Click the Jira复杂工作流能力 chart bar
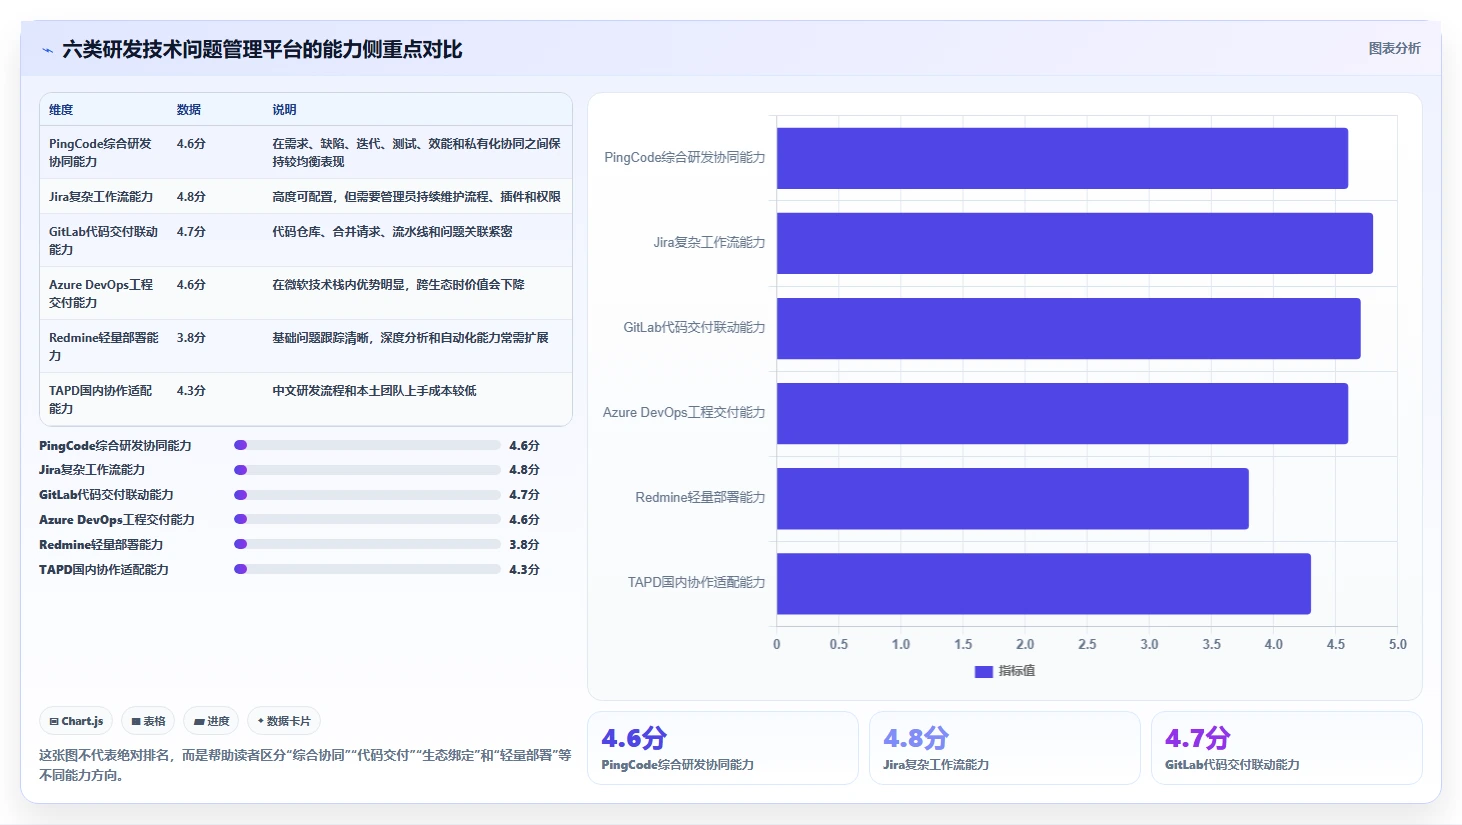Viewport: 1462px width, 825px height. 1075,243
